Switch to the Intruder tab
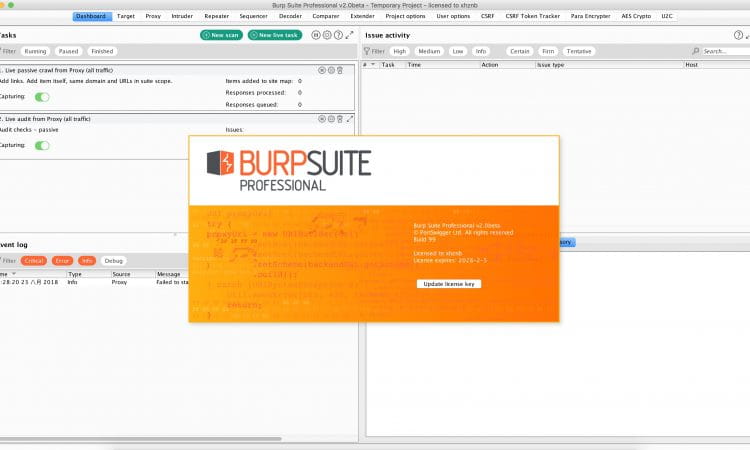Screen dimensions: 750x450 182,16
